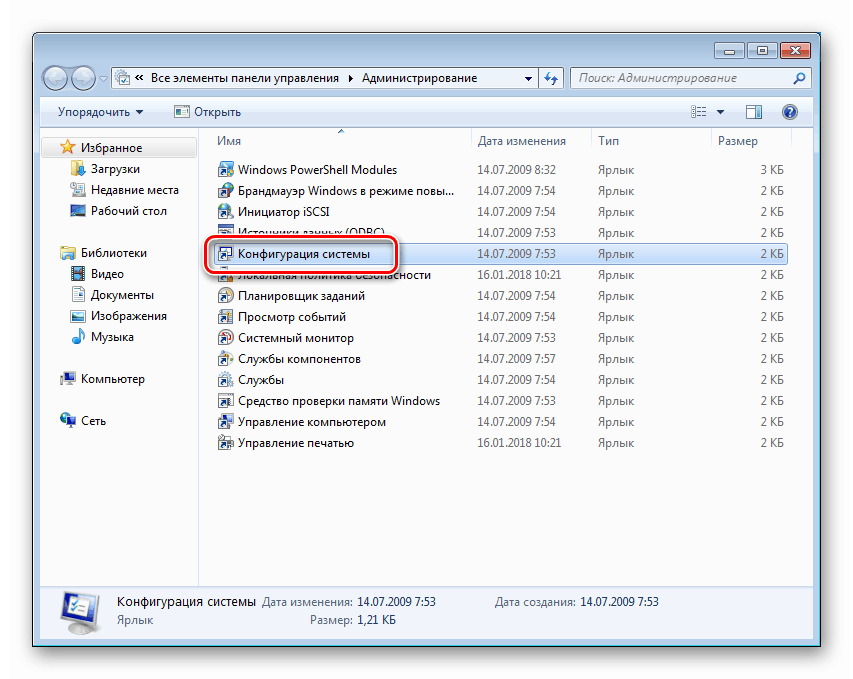Screen dimensions: 853x679
Task: Select the Управление печатью icon
Action: [x=225, y=443]
